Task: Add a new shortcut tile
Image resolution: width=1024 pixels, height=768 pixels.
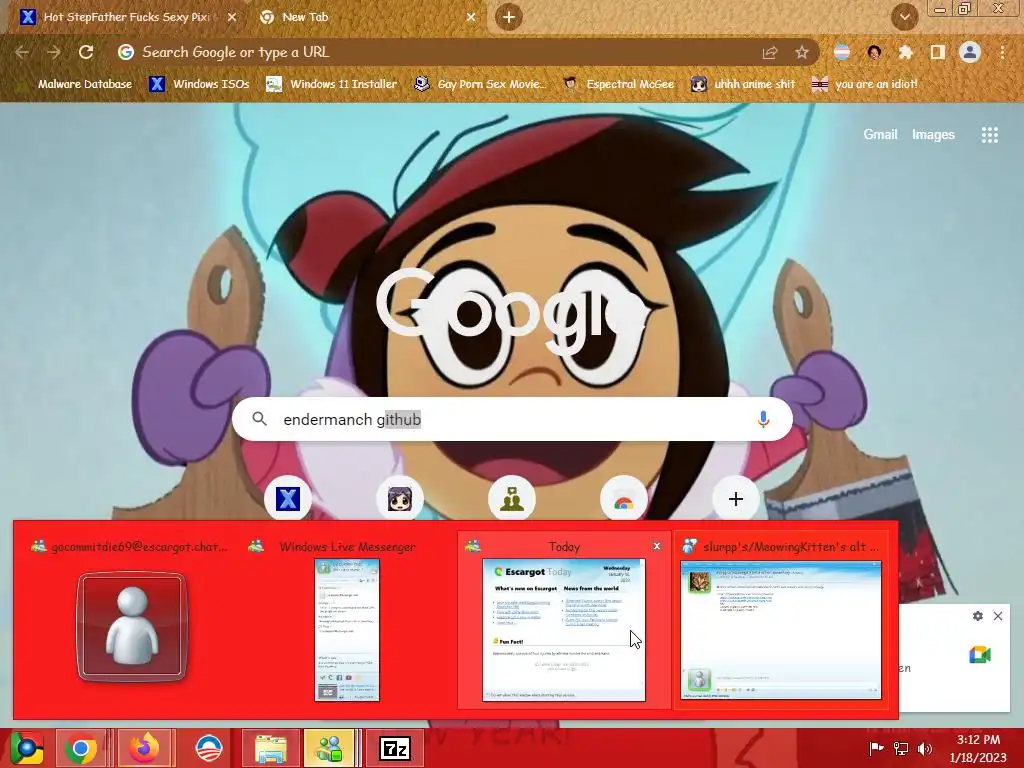Action: (736, 499)
